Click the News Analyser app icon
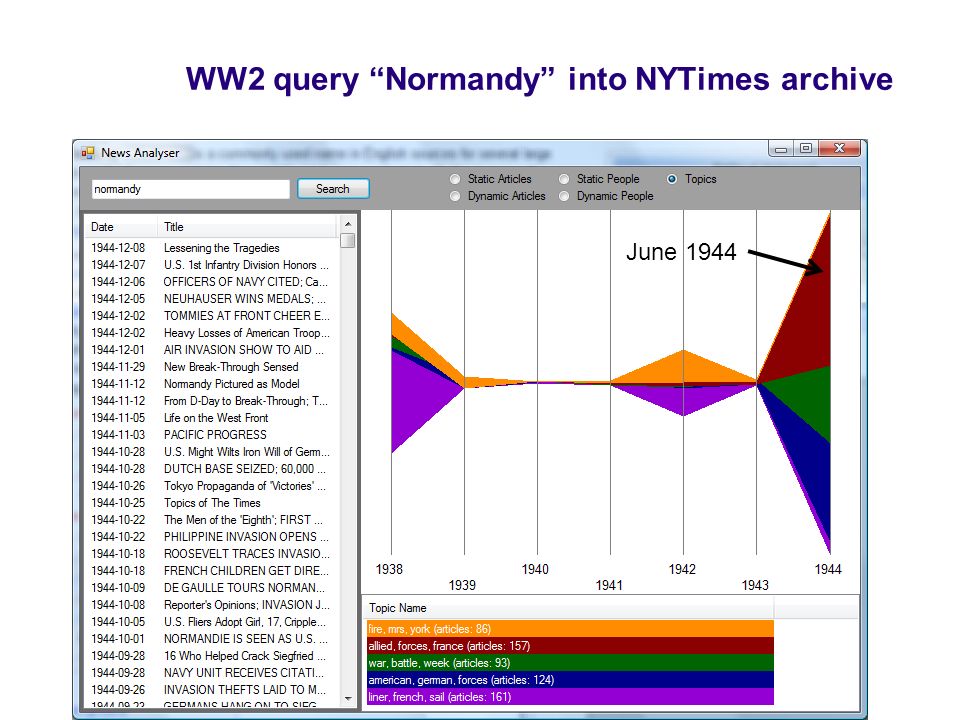 tap(88, 152)
